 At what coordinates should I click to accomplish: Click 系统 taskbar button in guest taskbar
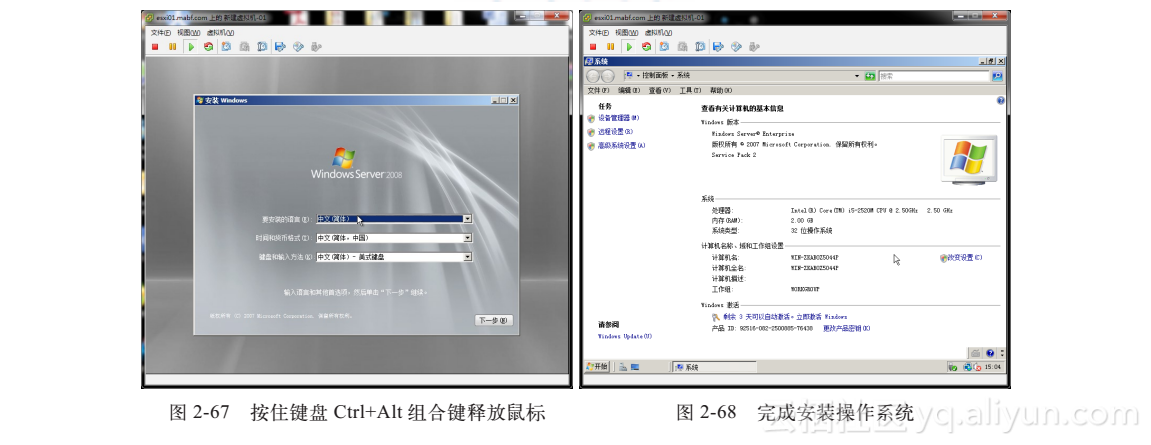(x=714, y=366)
